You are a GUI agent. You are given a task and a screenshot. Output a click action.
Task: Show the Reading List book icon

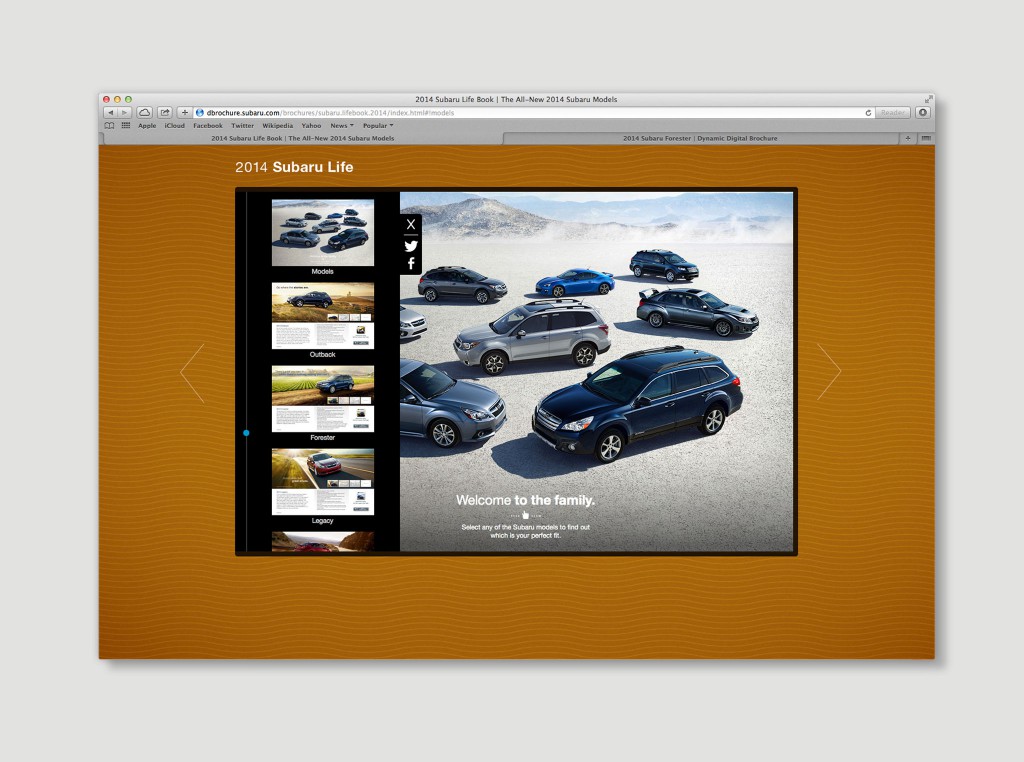(109, 126)
